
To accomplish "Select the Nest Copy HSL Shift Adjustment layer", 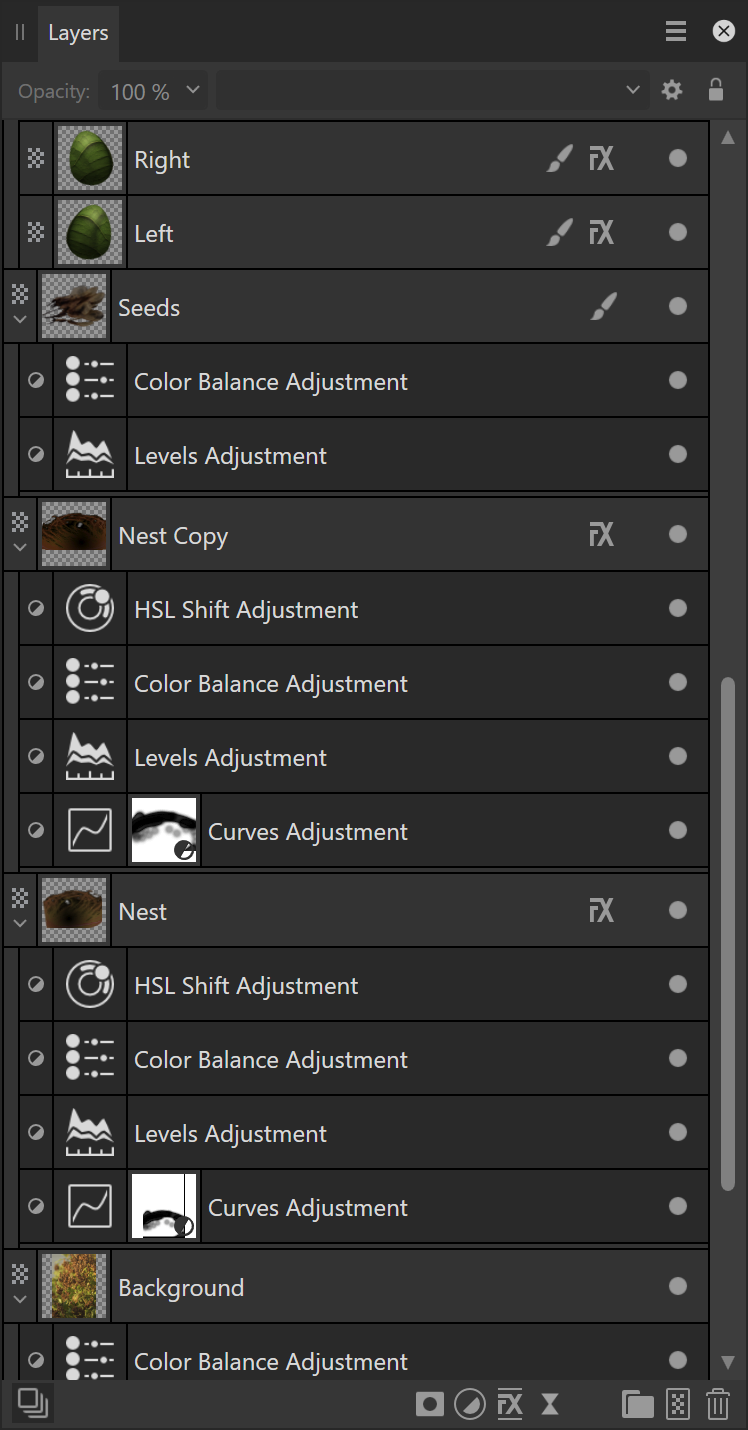I will pos(246,609).
